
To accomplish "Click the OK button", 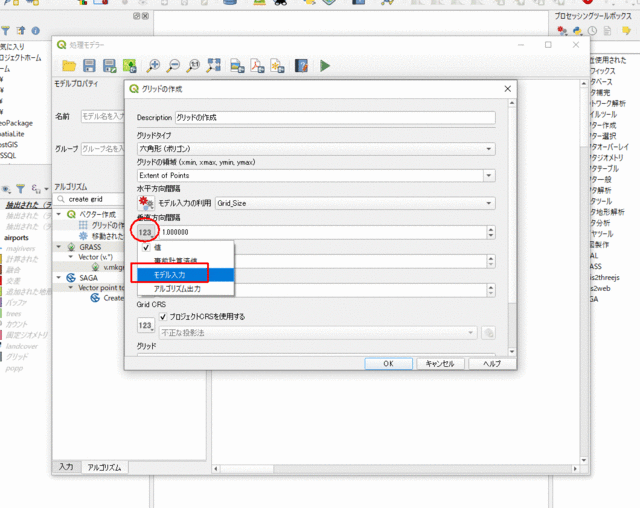I will [x=388, y=363].
